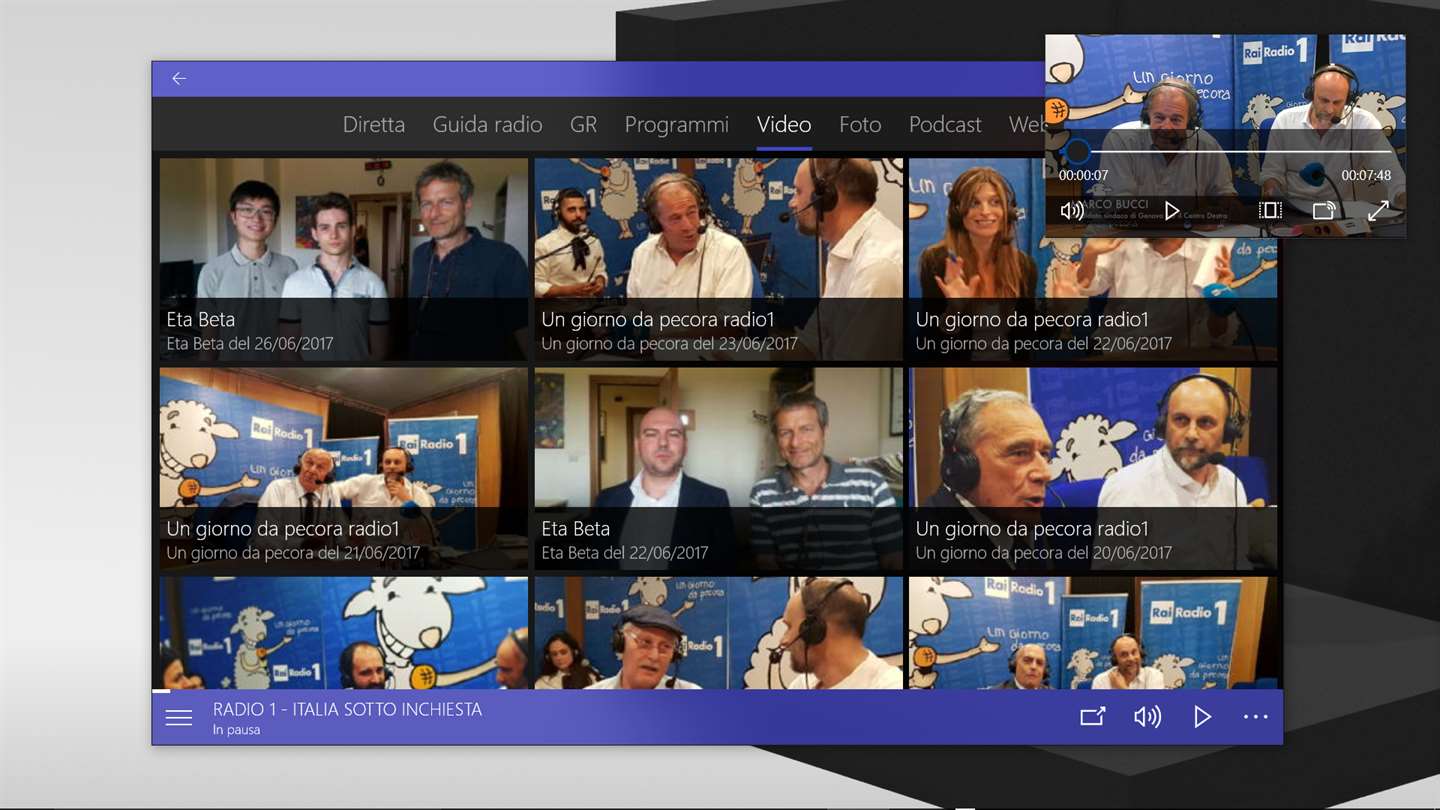This screenshot has width=1440, height=810.
Task: Switch to the Podcast tab
Action: [945, 124]
